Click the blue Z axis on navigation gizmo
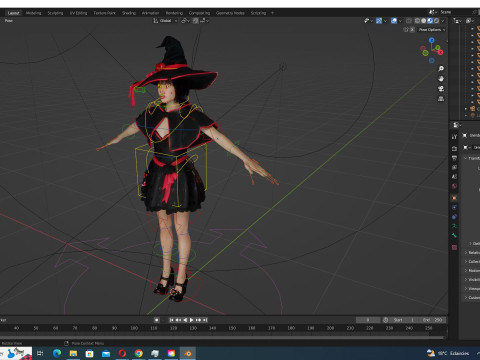 coord(432,40)
